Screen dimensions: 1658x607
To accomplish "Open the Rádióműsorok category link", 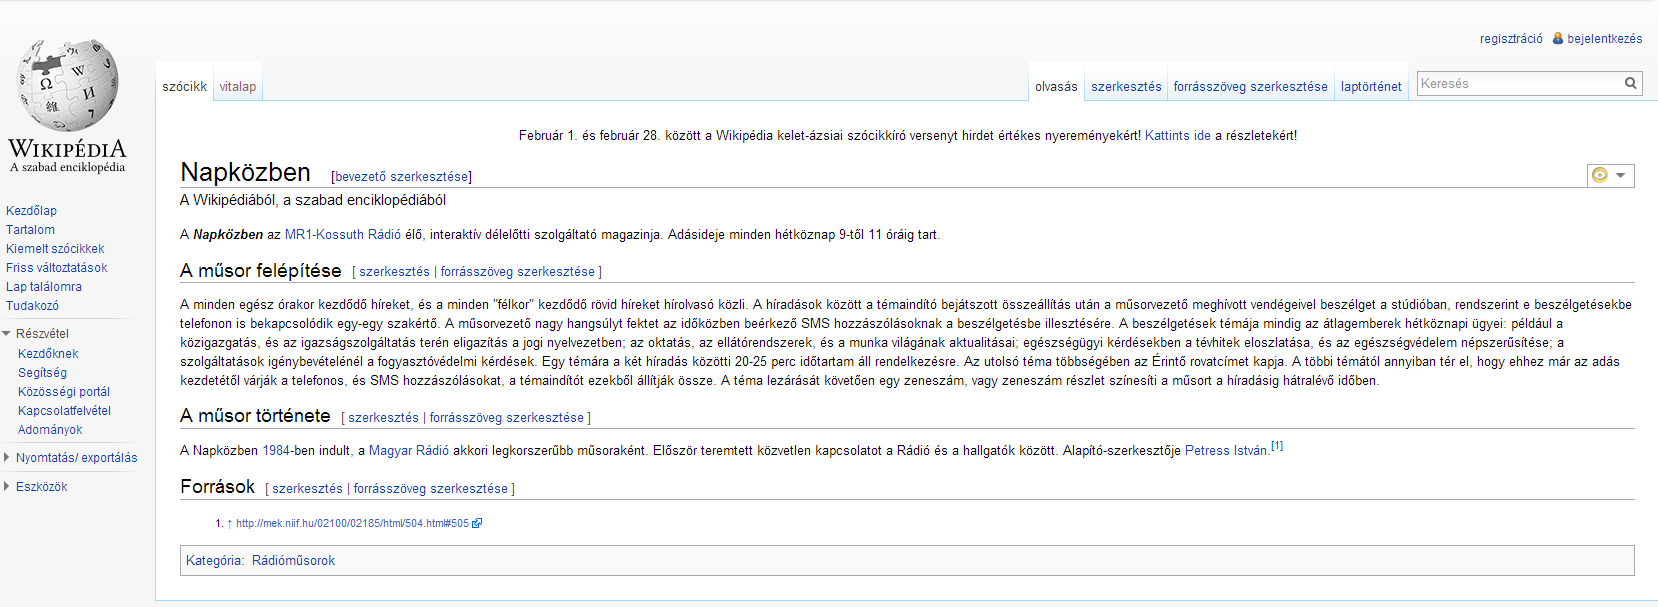I will tap(293, 561).
